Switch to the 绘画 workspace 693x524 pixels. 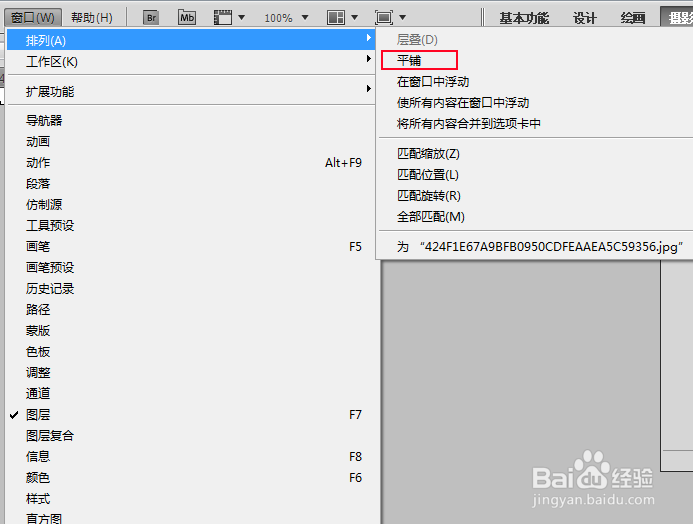(x=632, y=18)
